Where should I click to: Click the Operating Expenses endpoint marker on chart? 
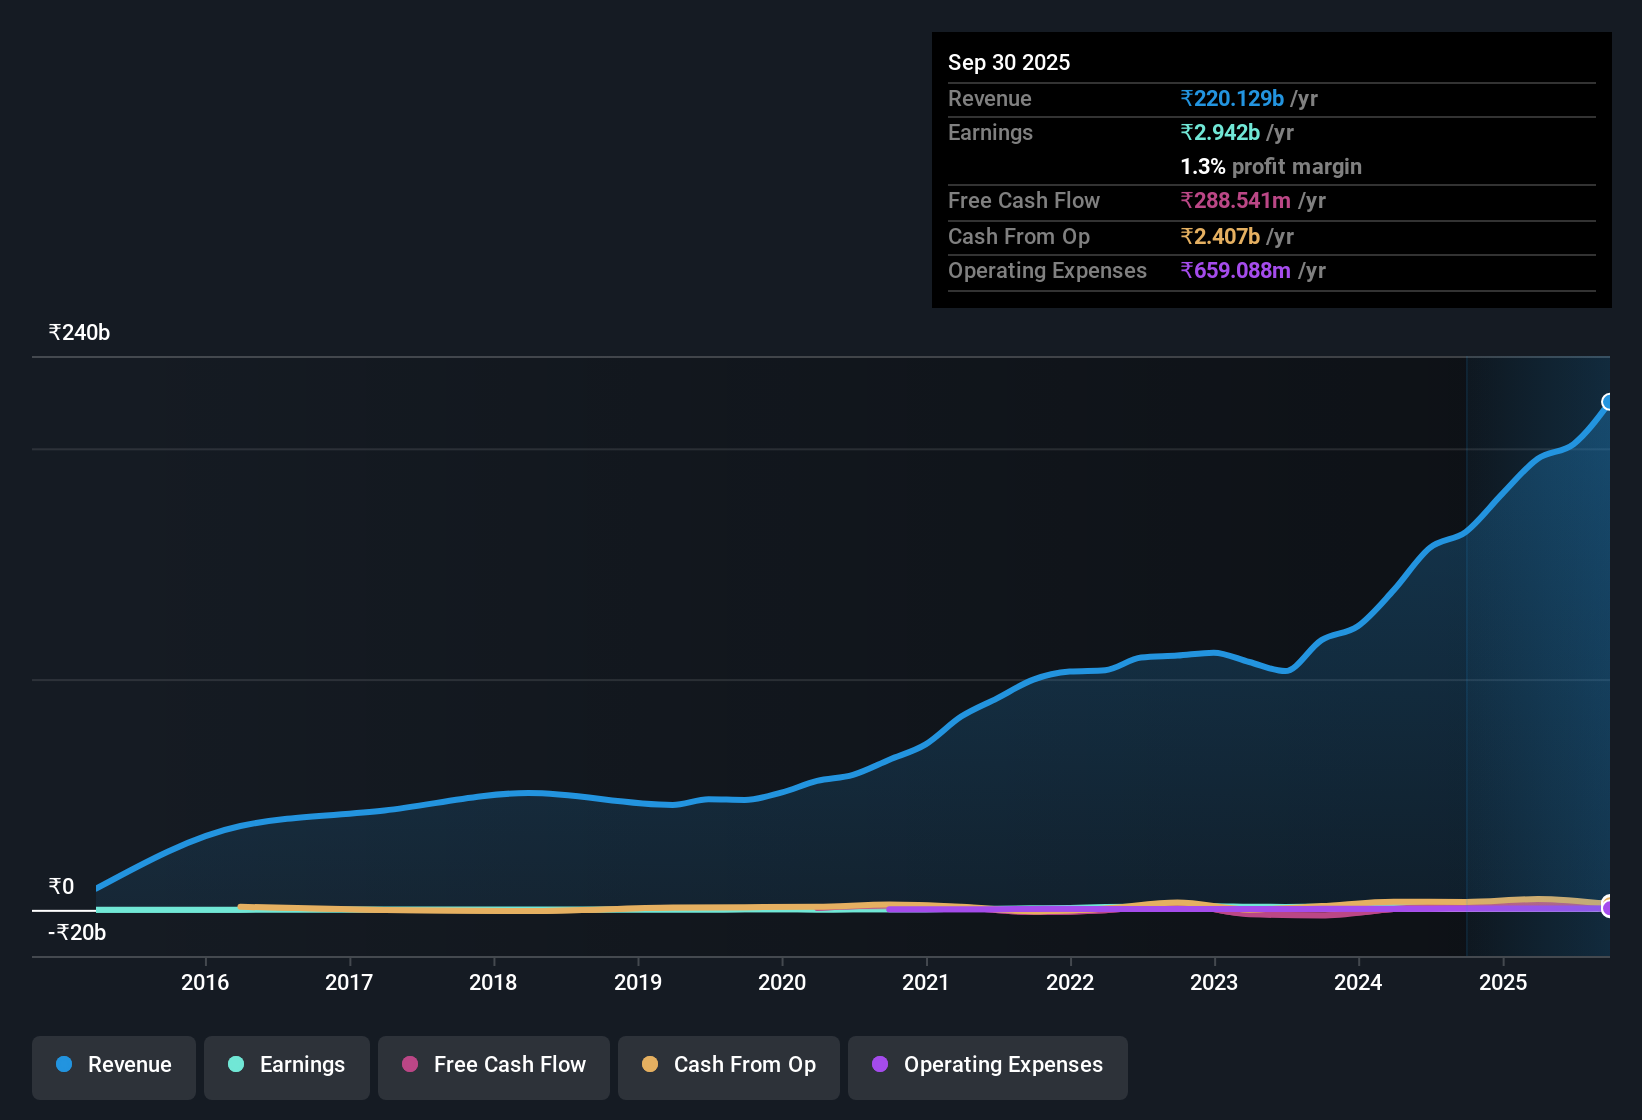[1608, 908]
